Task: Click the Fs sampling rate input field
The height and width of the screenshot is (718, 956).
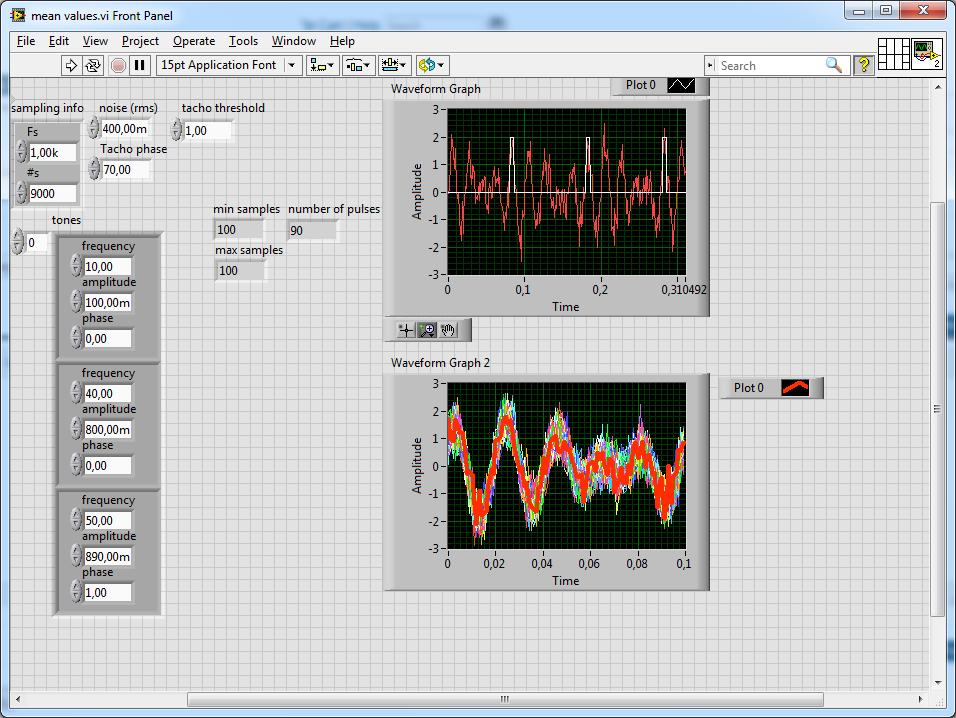Action: click(52, 153)
